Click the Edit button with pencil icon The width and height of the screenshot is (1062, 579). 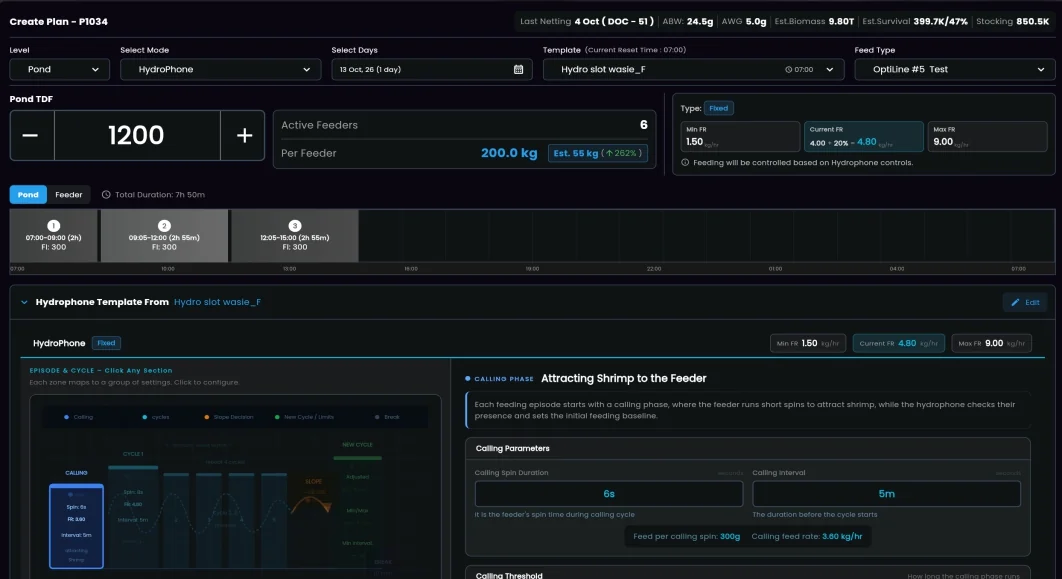(1025, 303)
